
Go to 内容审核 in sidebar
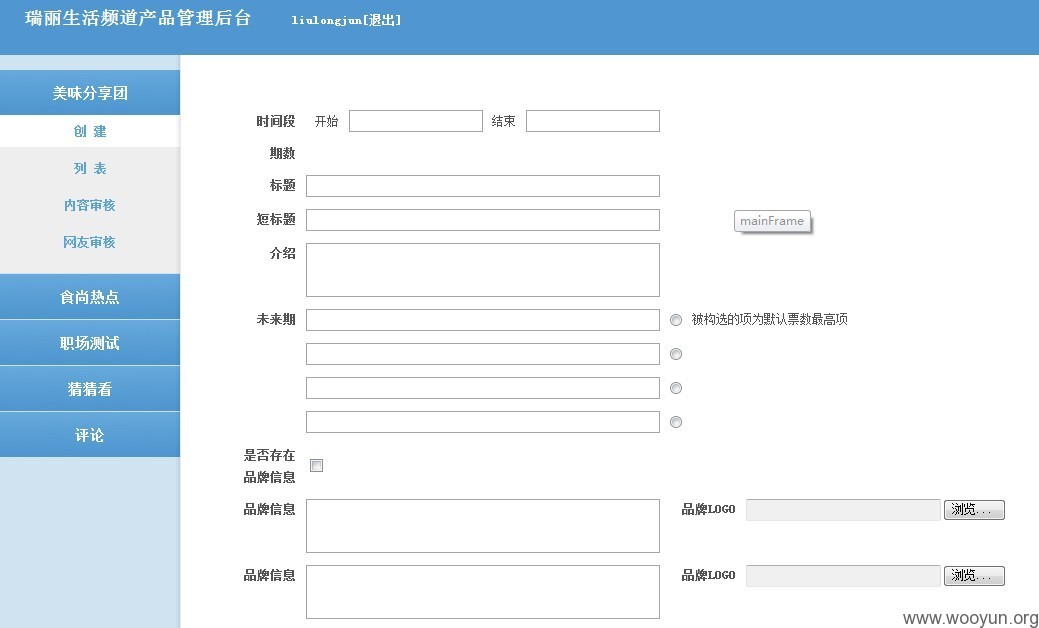click(x=89, y=205)
